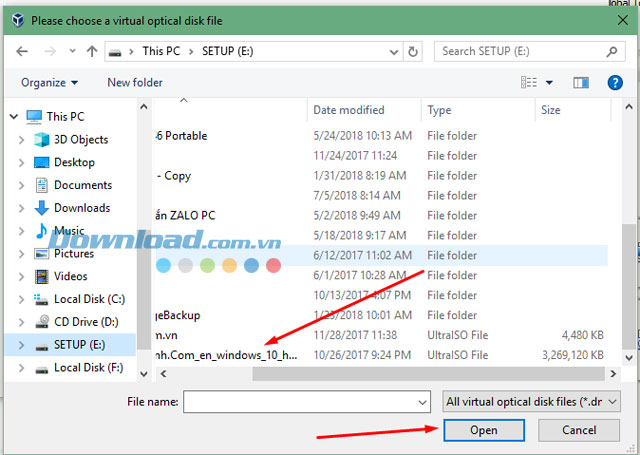Click SETUP (E:) in address bar
This screenshot has height=455, width=640.
227,51
